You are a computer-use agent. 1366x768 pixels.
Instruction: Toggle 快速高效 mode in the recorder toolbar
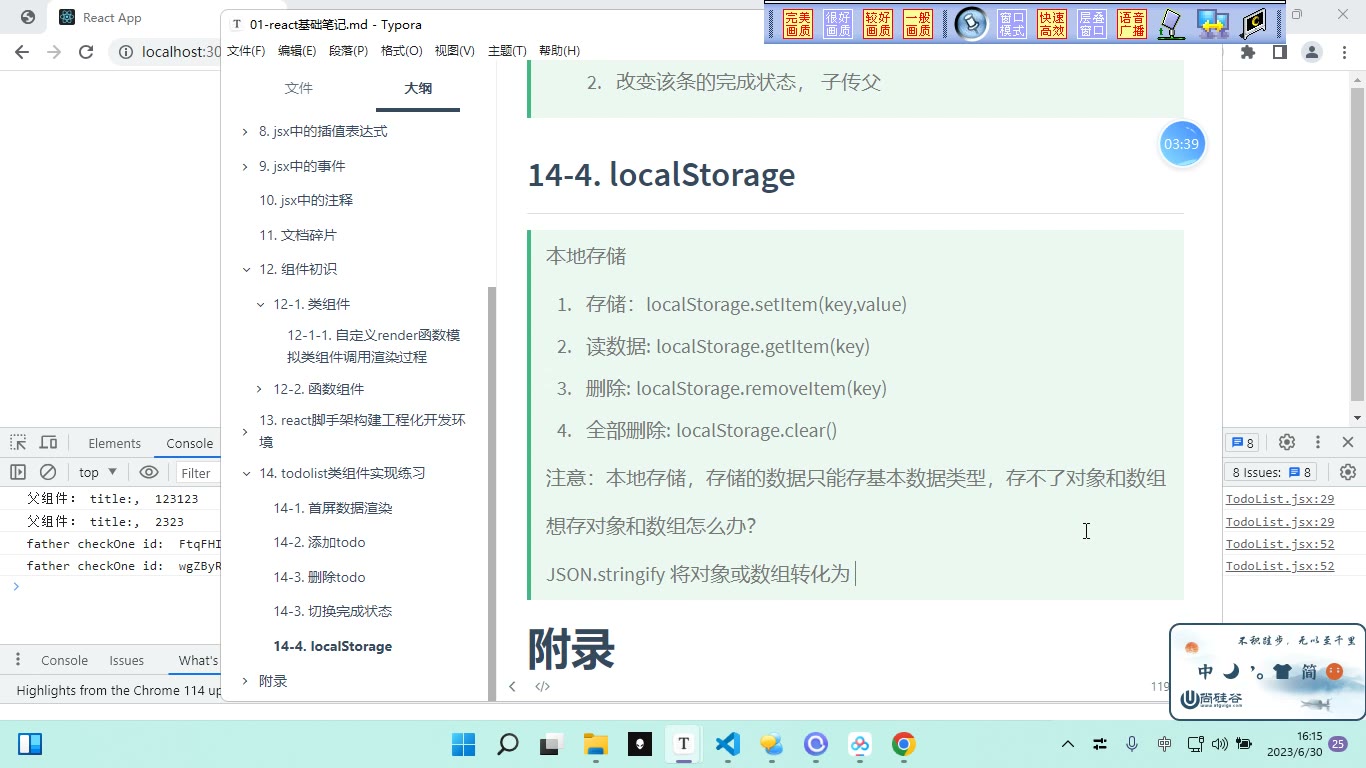click(x=1052, y=24)
